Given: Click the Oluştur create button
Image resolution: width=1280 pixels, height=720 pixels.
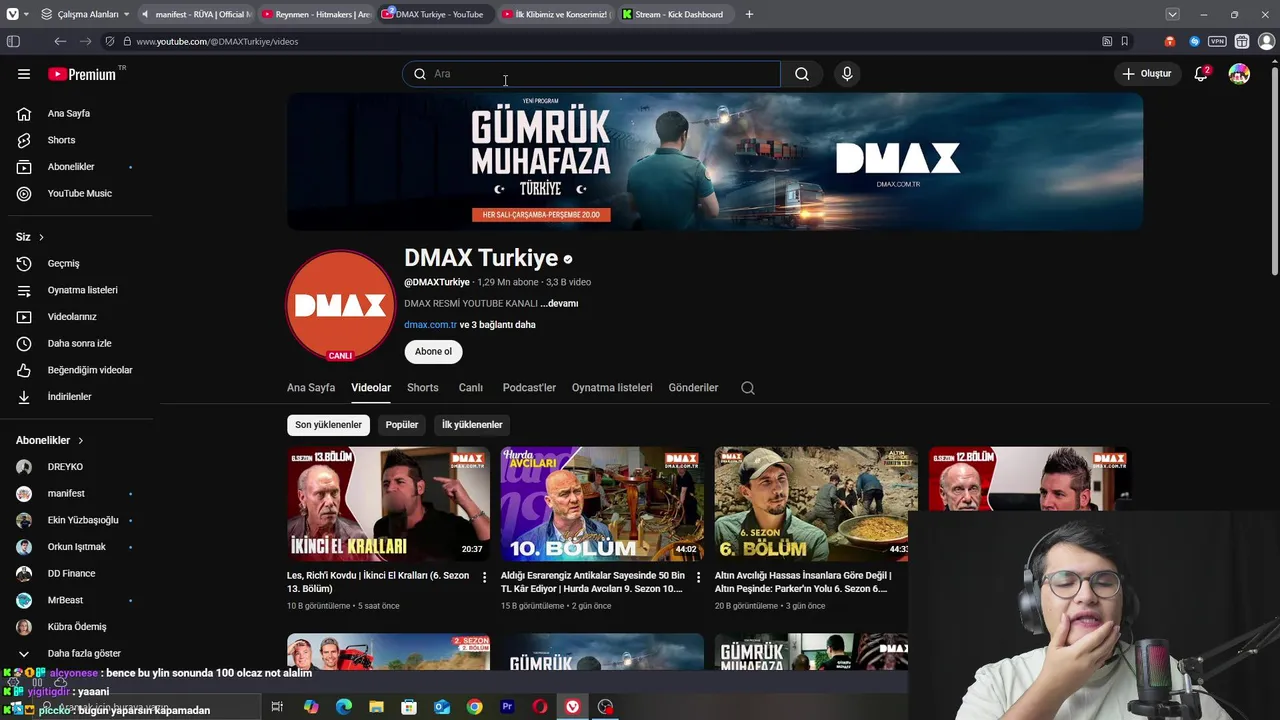Looking at the screenshot, I should tap(1146, 74).
